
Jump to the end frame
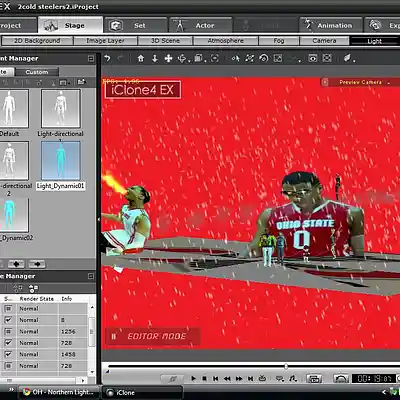pyautogui.click(x=250, y=378)
